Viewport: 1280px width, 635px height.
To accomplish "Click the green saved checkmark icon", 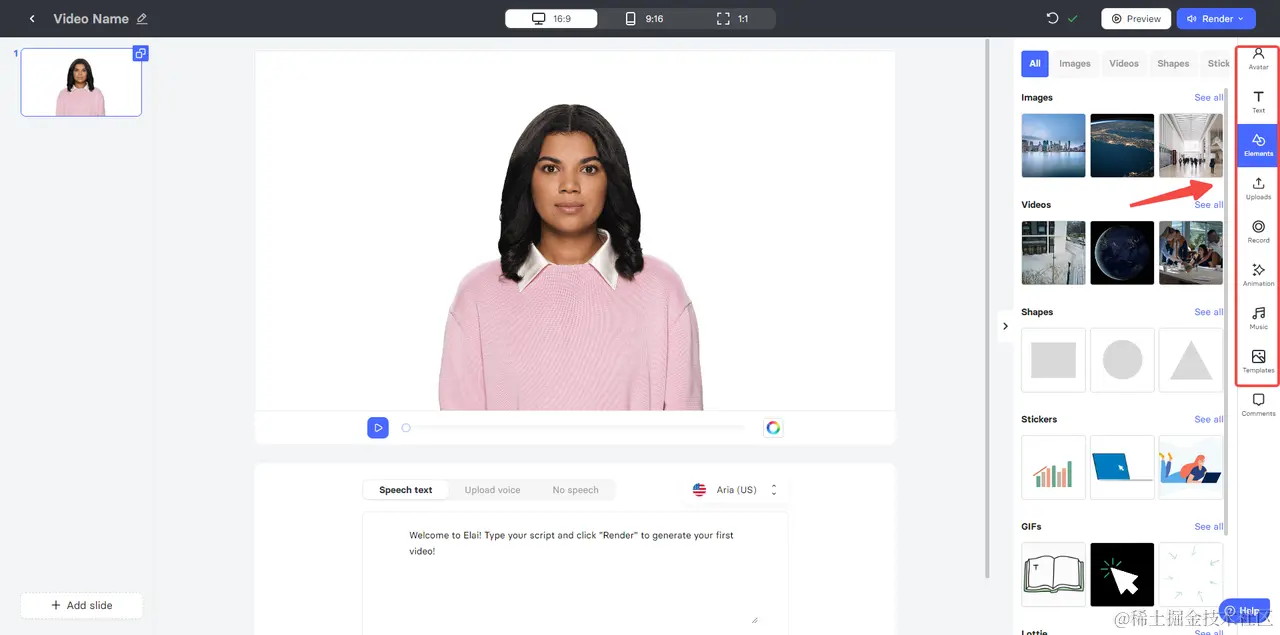I will 1073,18.
